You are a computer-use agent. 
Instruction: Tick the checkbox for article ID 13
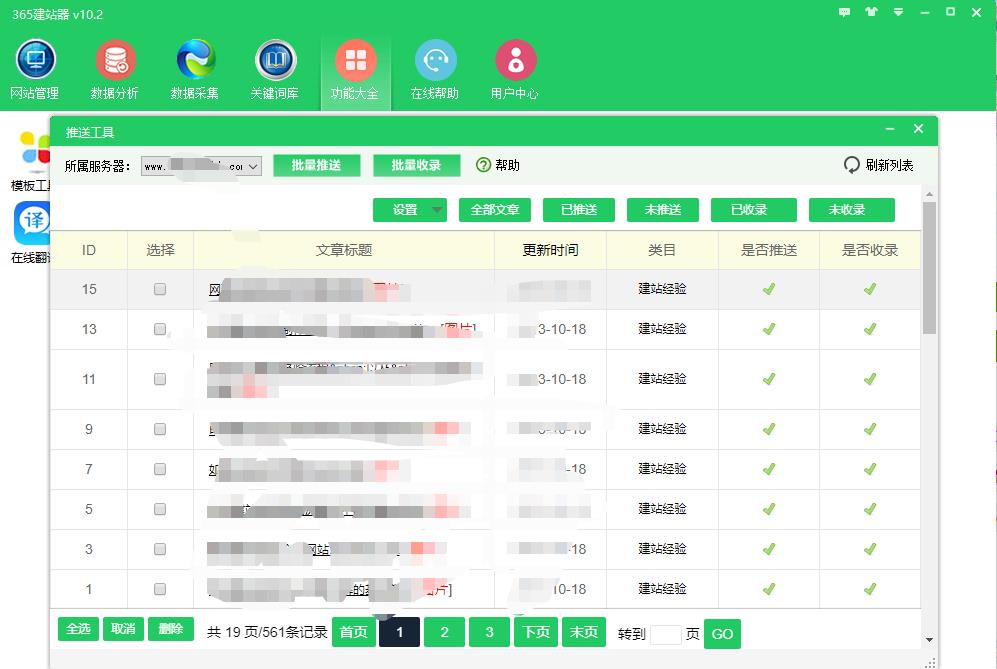click(160, 329)
